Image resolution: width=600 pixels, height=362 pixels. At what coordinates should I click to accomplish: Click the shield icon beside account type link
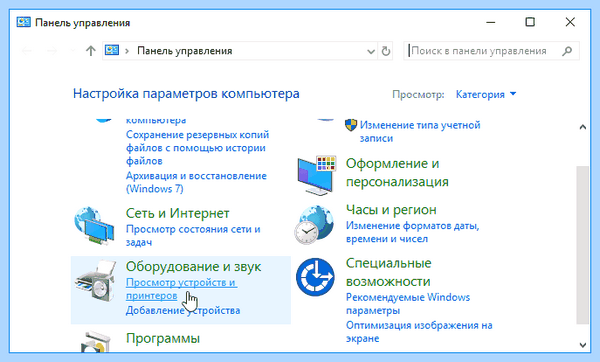point(351,125)
